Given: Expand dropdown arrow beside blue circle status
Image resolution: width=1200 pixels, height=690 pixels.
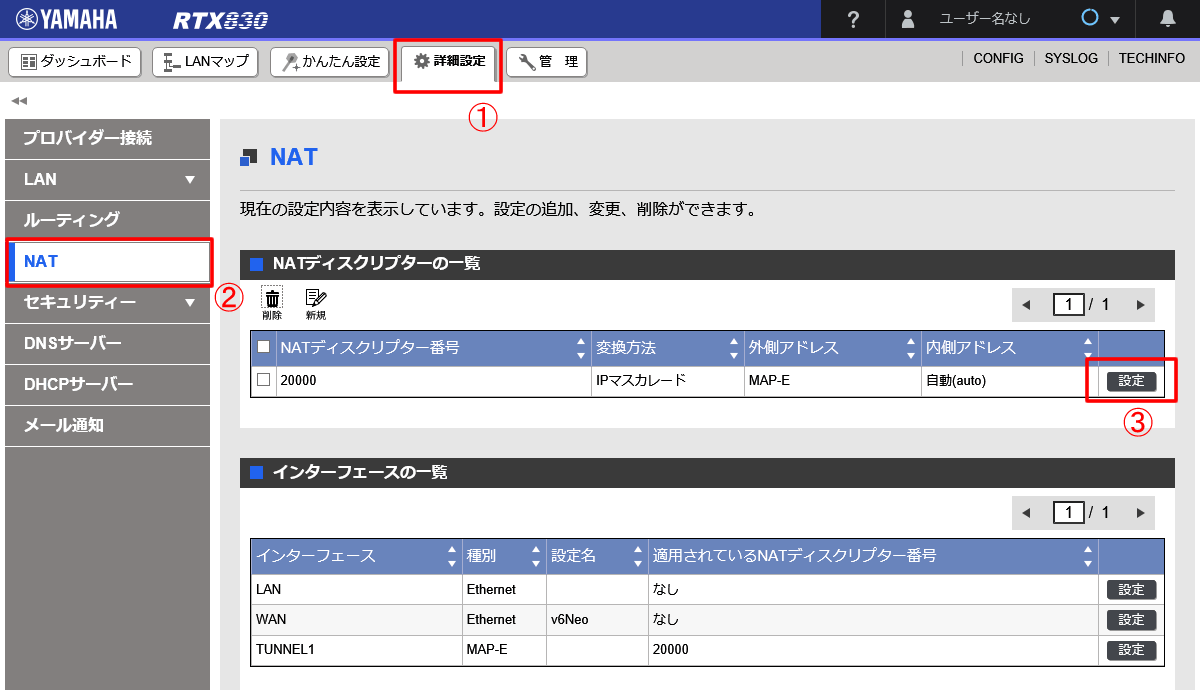Looking at the screenshot, I should (x=1114, y=20).
